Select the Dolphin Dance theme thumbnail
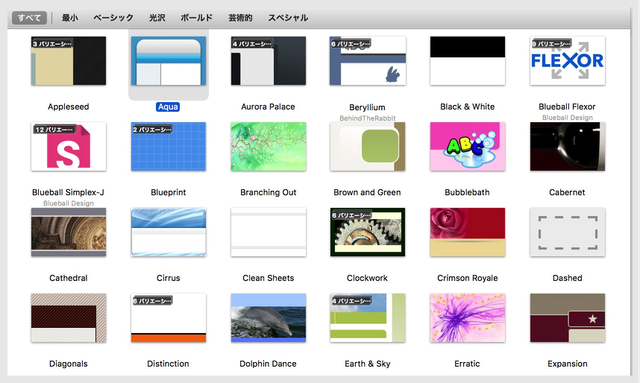This screenshot has width=640, height=383. point(268,318)
